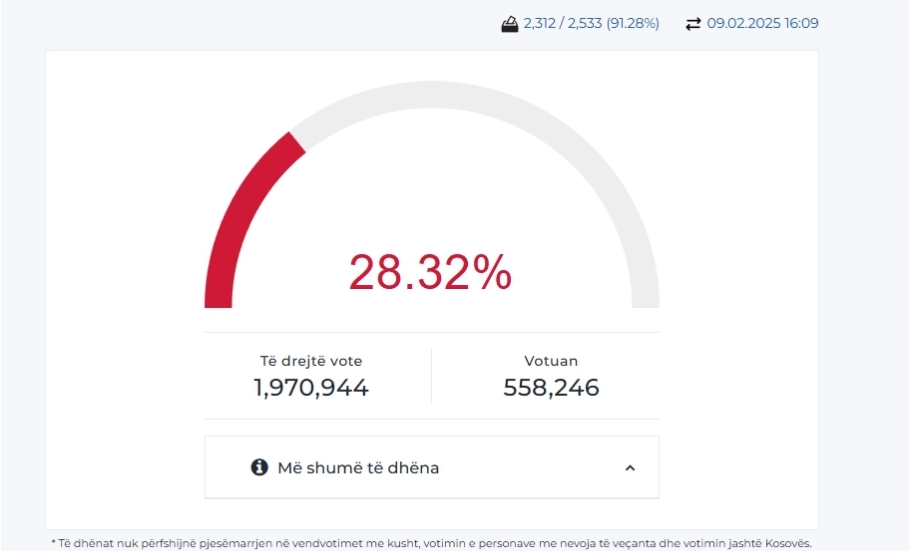The image size is (921, 551).
Task: Click the vertical divider between the two statistics
Action: coord(431,375)
